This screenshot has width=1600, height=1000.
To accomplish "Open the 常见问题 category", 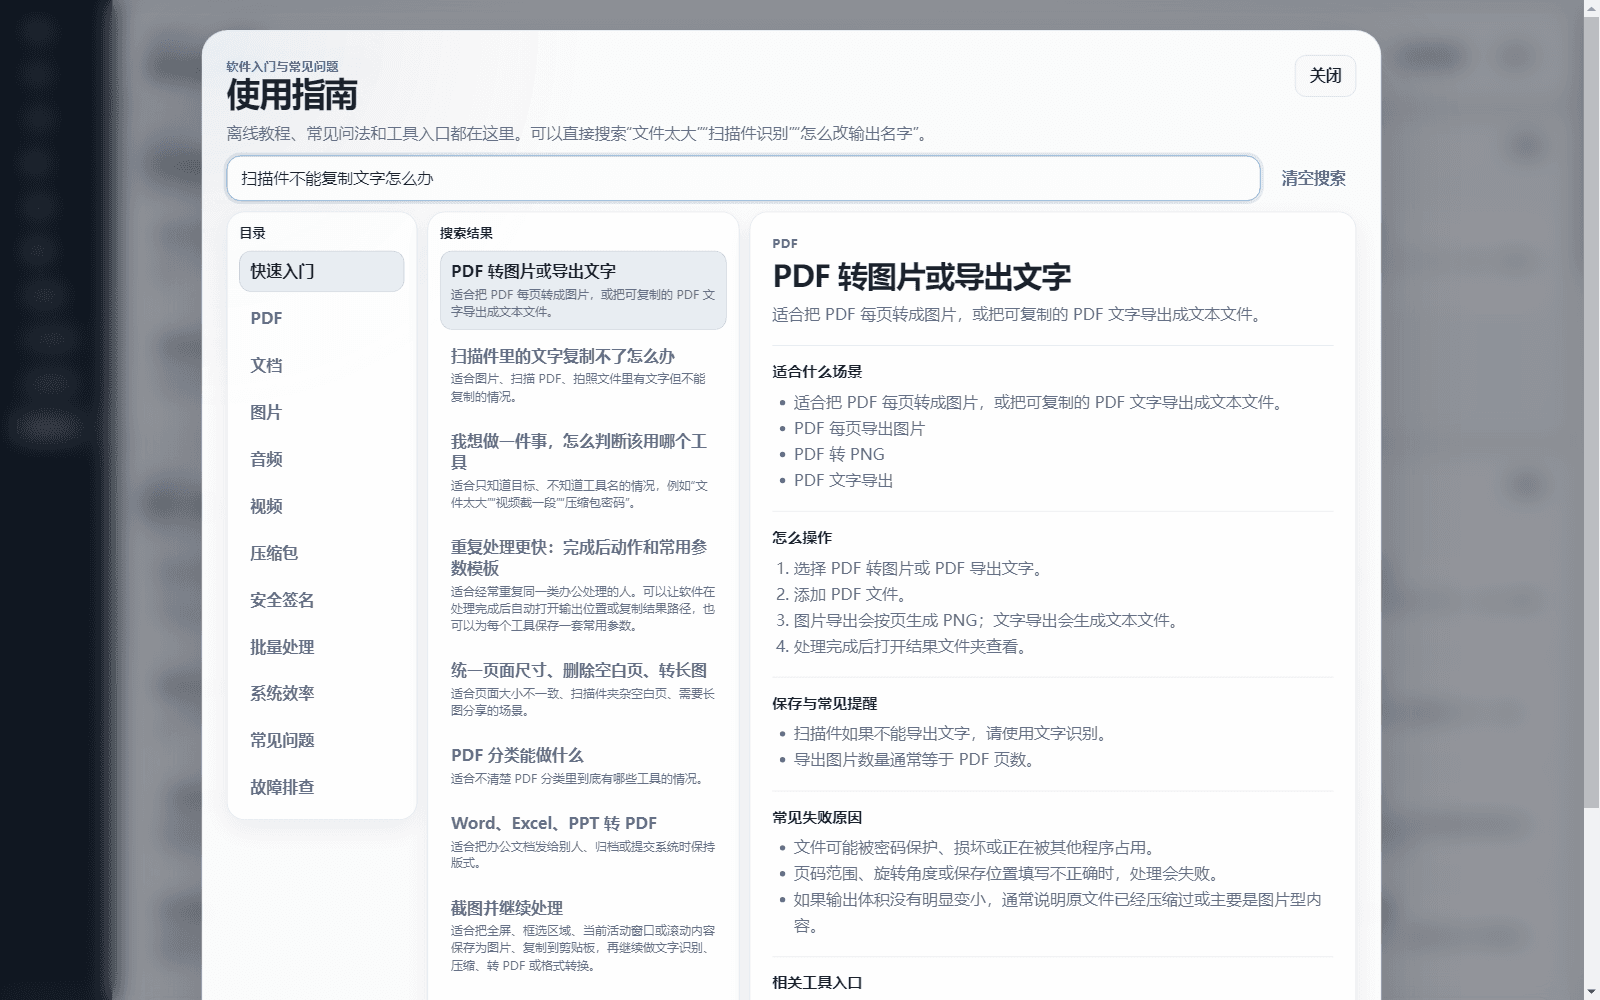I will coord(321,740).
